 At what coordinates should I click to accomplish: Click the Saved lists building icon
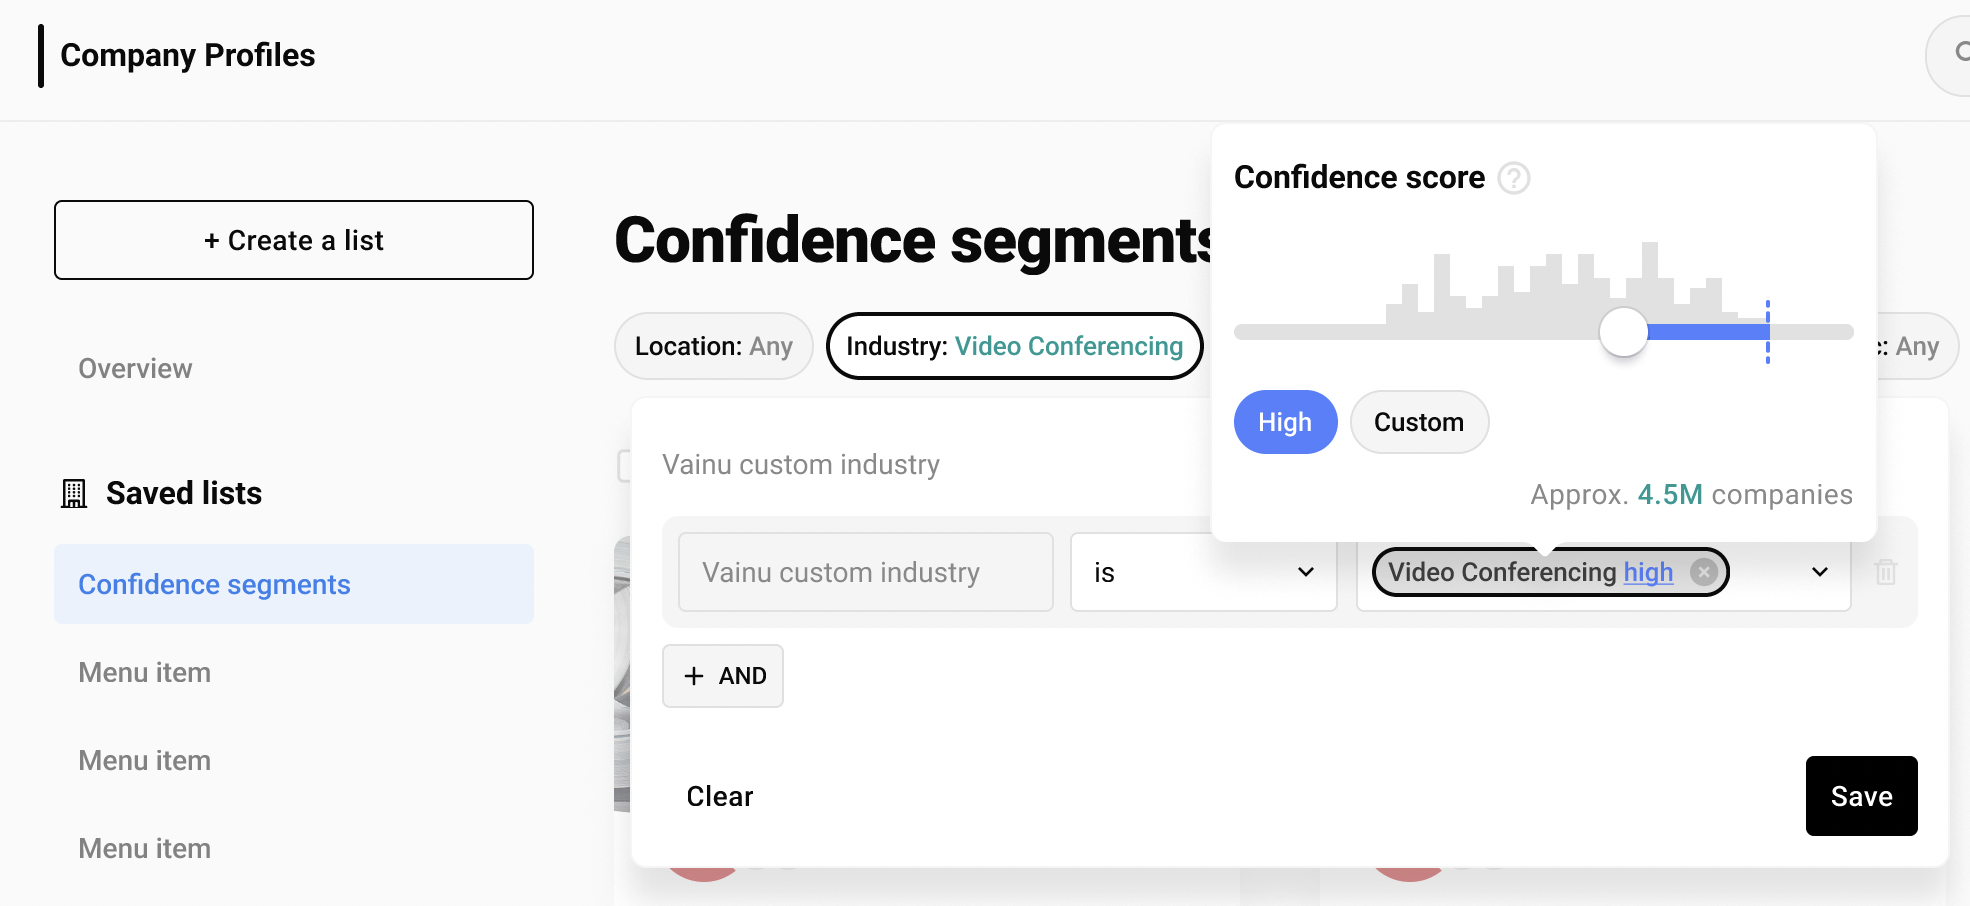(74, 493)
